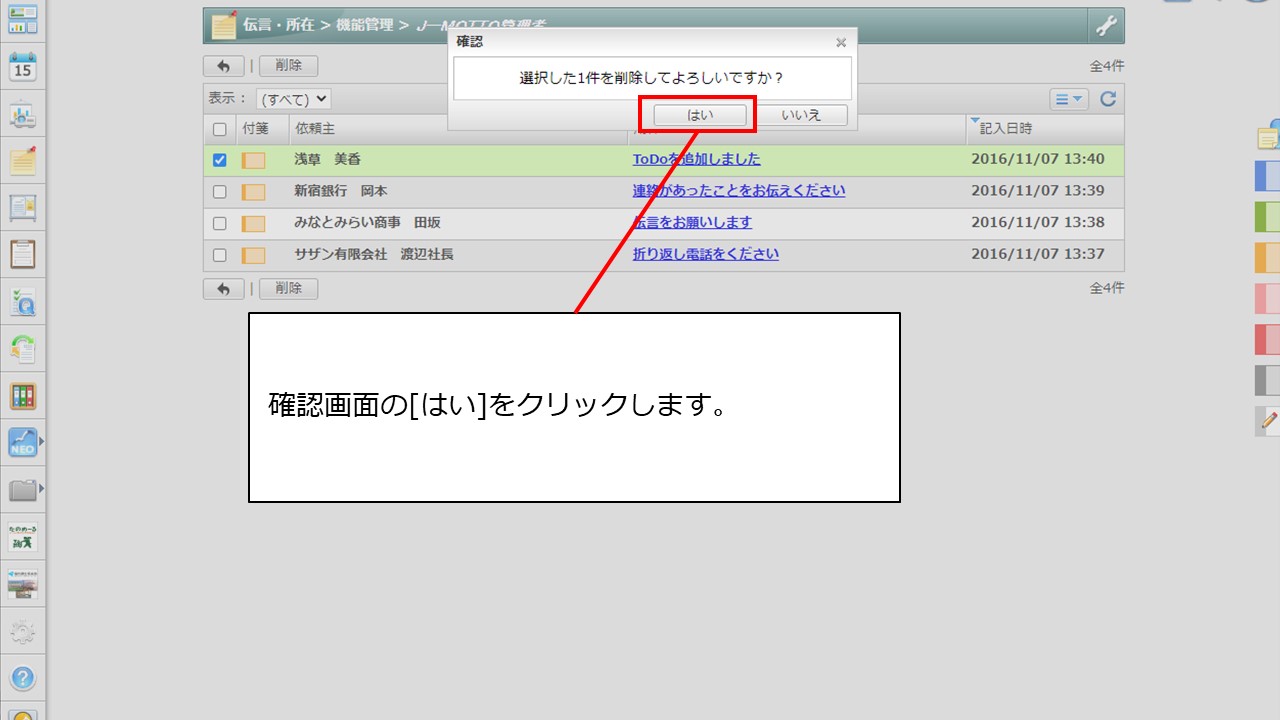Open the 表示 (すべて) dropdown
1280x720 pixels.
tap(293, 99)
